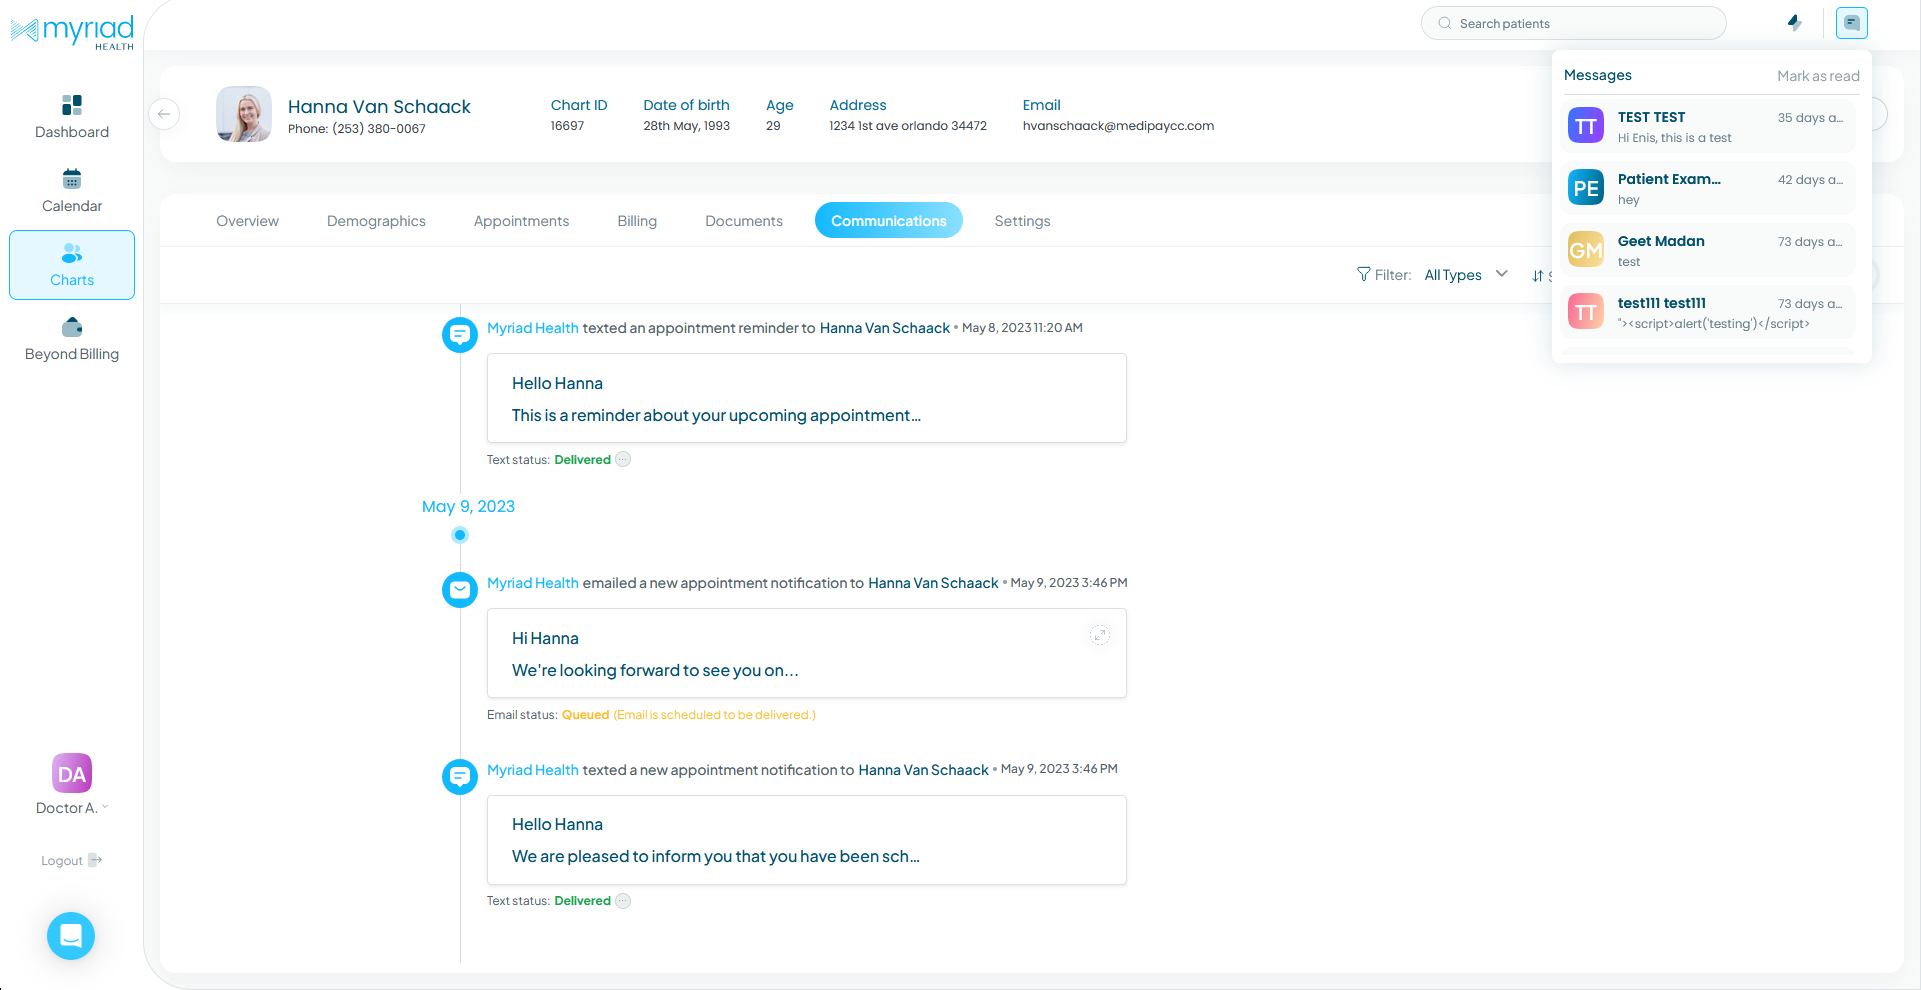Click the notifications bell icon
This screenshot has width=1921, height=990.
point(1794,22)
